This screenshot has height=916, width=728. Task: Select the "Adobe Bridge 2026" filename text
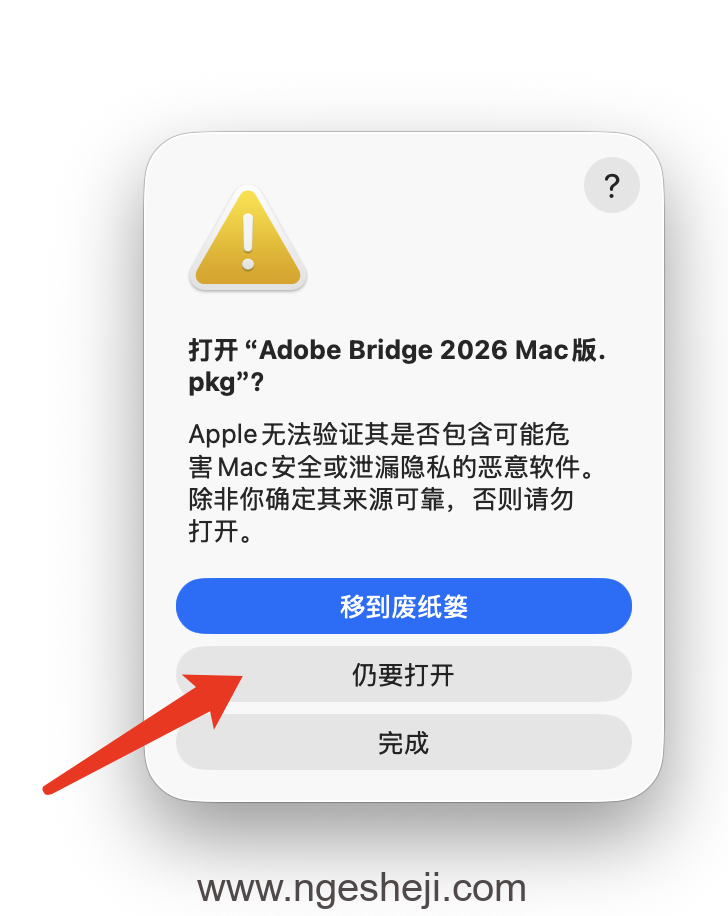pyautogui.click(x=360, y=351)
